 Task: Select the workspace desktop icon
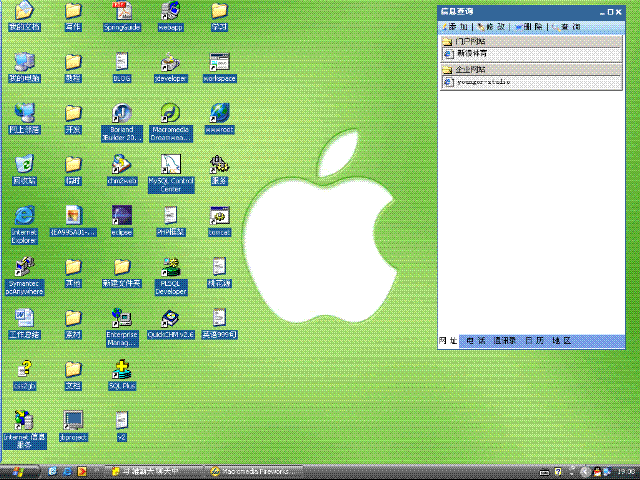[220, 67]
